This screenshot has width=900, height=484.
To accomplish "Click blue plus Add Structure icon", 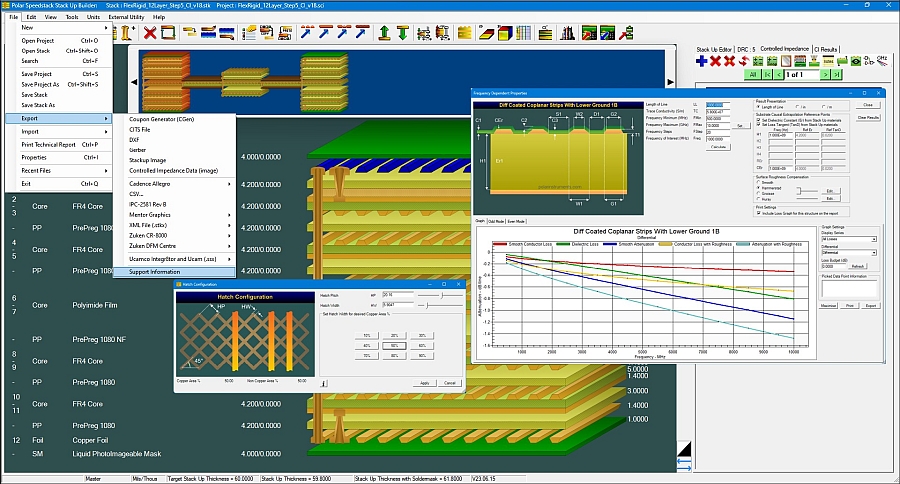I will click(x=701, y=61).
